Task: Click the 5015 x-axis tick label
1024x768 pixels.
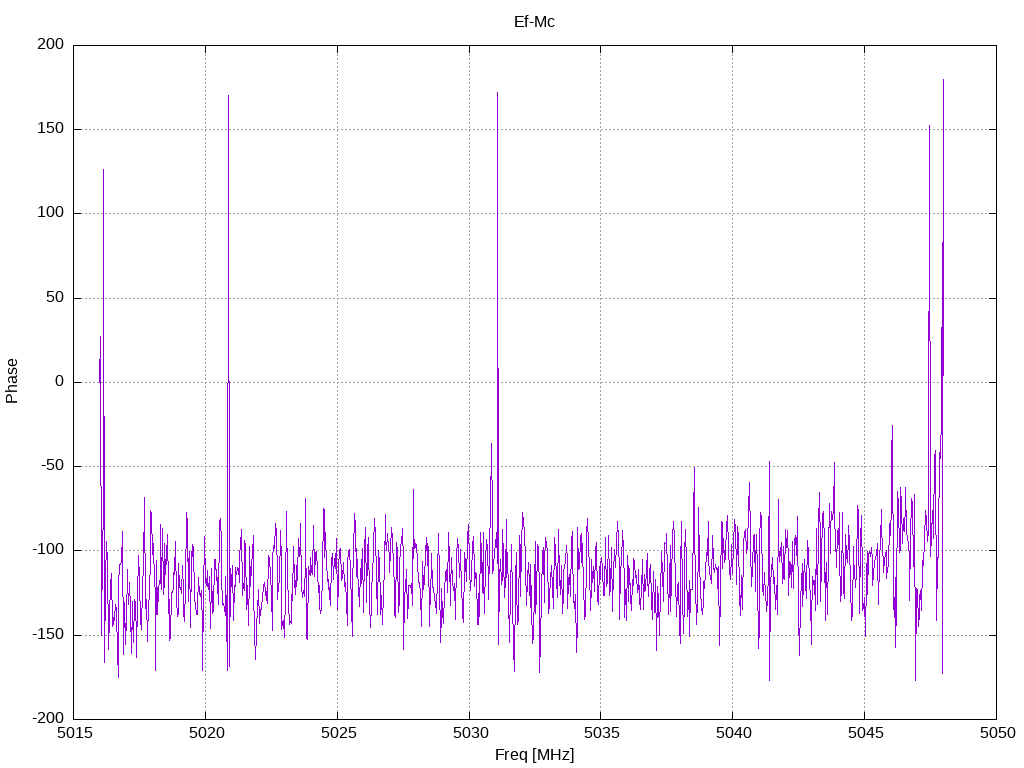Action: click(74, 733)
